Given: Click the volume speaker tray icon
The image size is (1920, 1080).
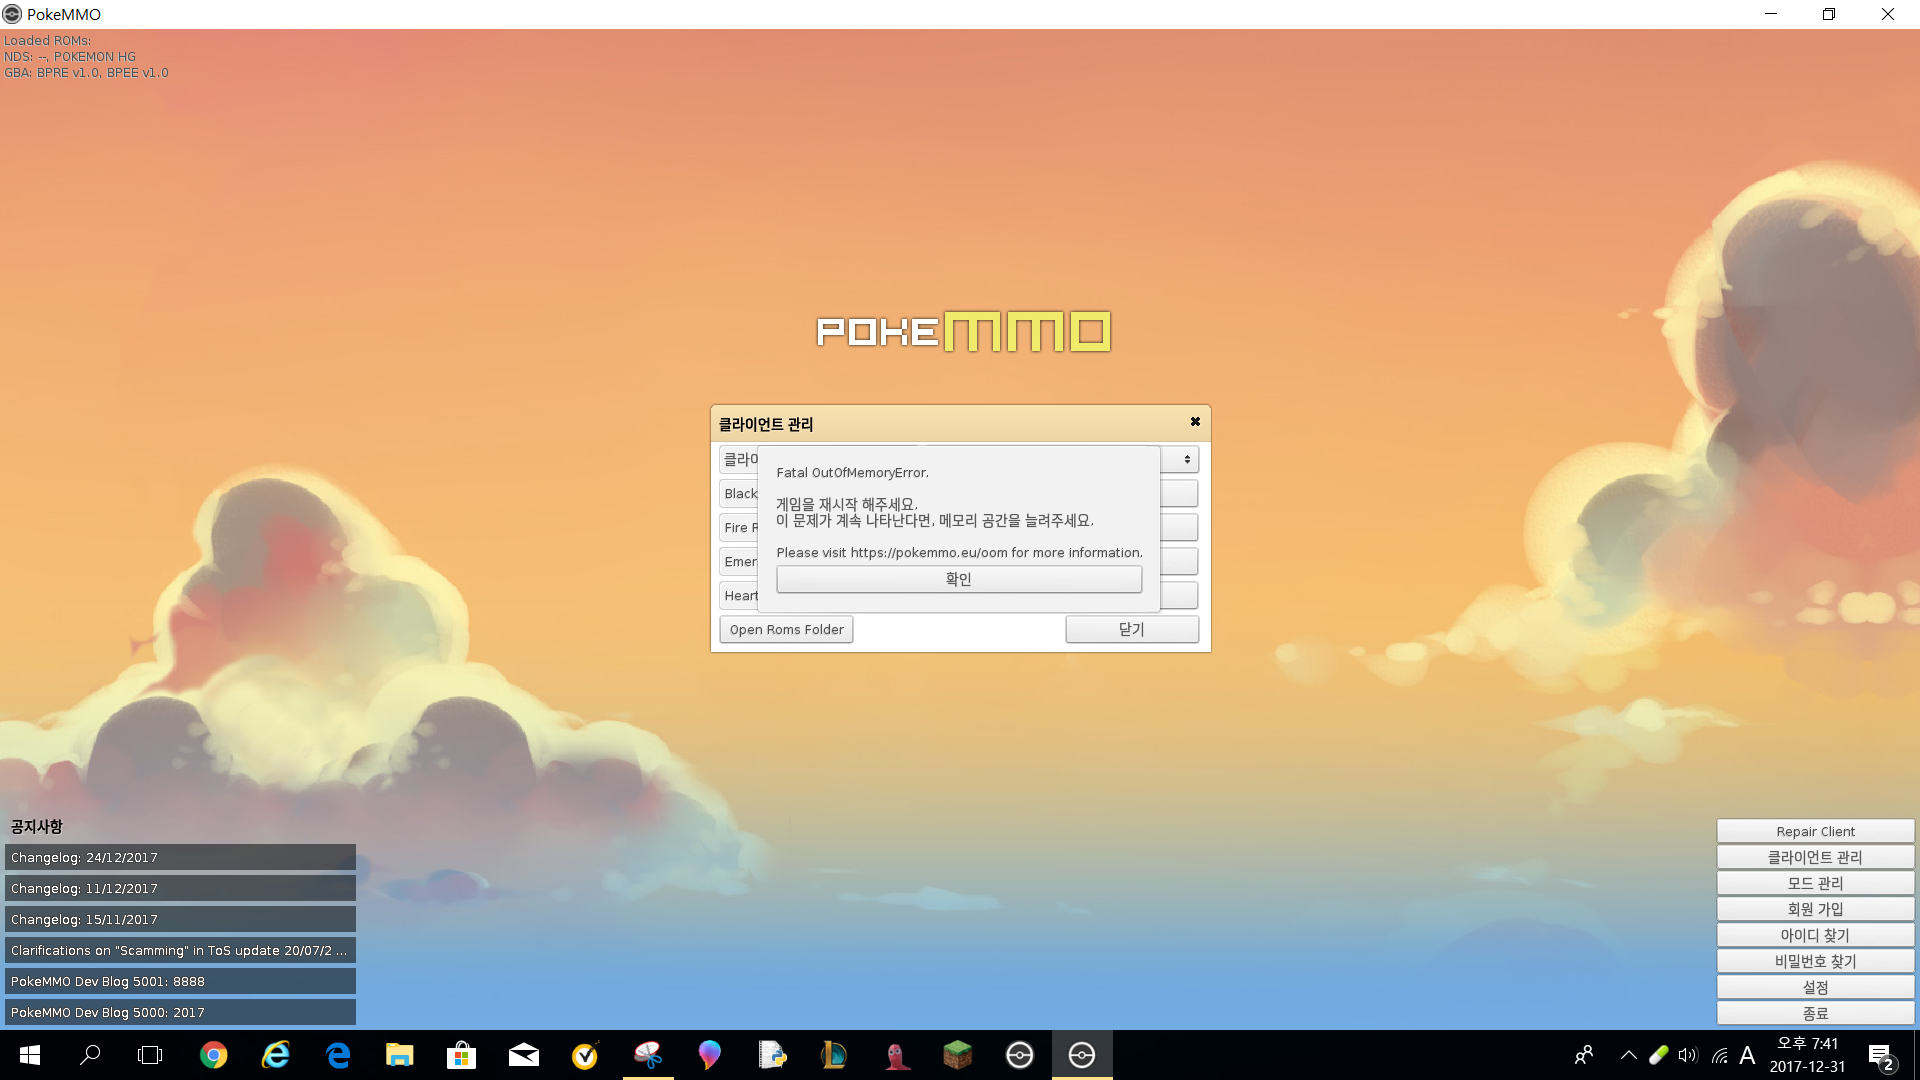Looking at the screenshot, I should [x=1688, y=1055].
